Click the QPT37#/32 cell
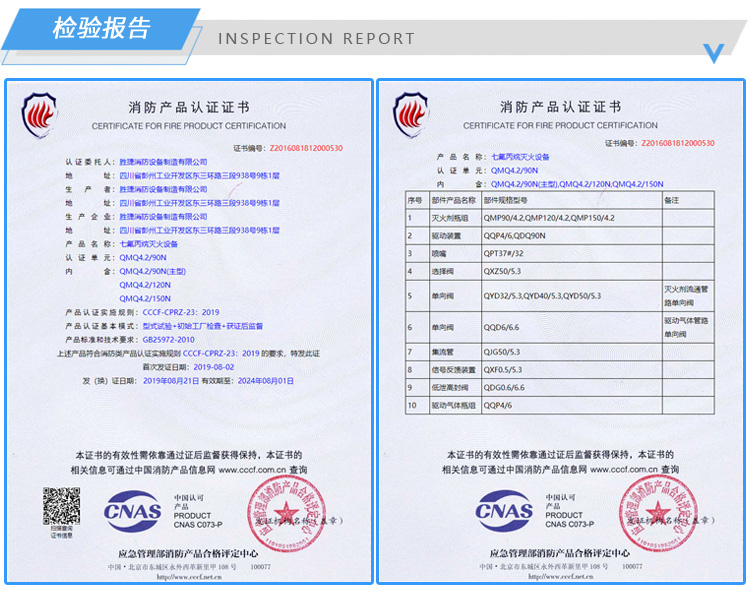Viewport: 750px width, 594px height. 572,253
